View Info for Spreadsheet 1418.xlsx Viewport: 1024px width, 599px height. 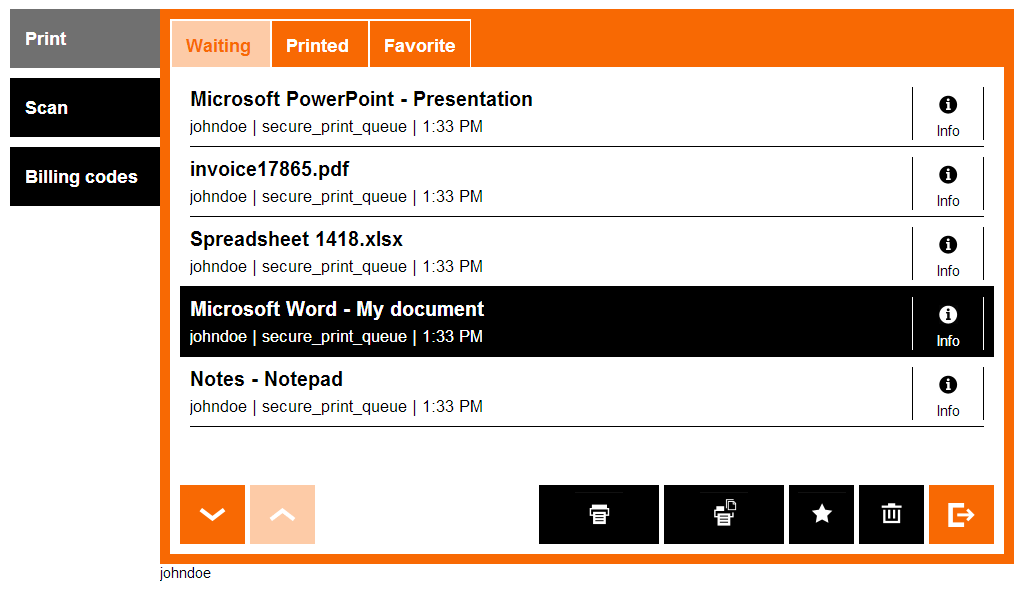click(x=948, y=255)
